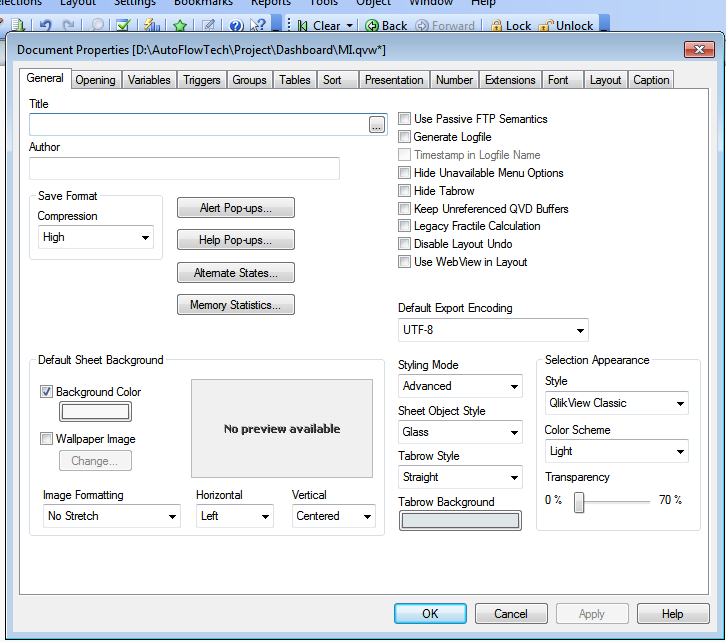Toggle Legacy Fractile Calculation
Viewport: 726px width, 642px height.
404,225
